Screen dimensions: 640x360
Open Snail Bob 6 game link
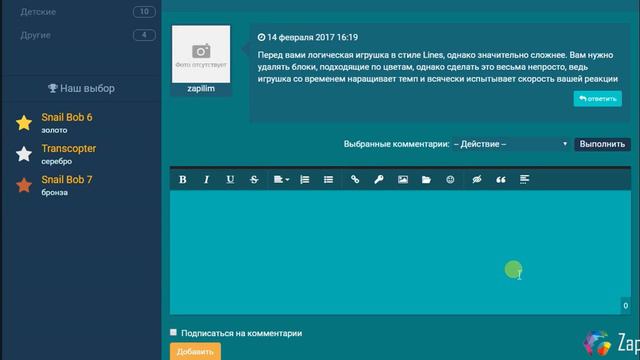point(67,118)
